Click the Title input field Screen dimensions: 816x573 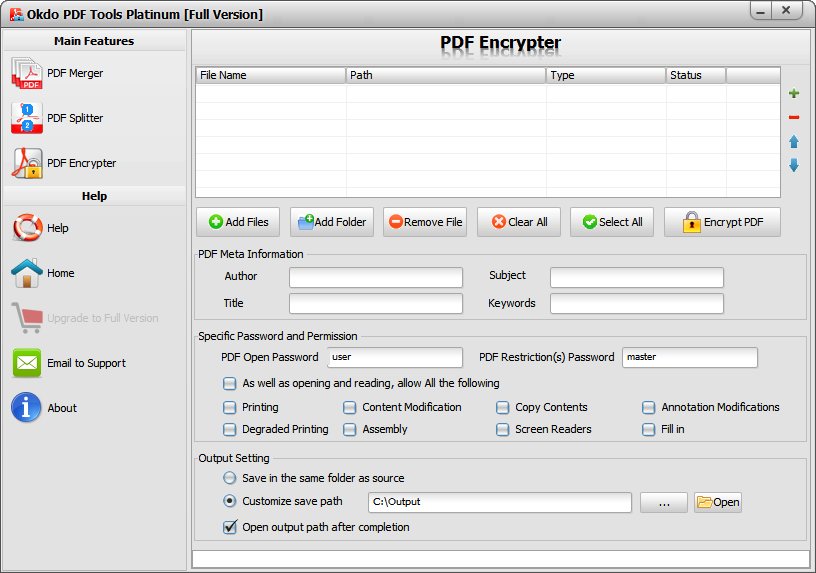click(x=376, y=303)
